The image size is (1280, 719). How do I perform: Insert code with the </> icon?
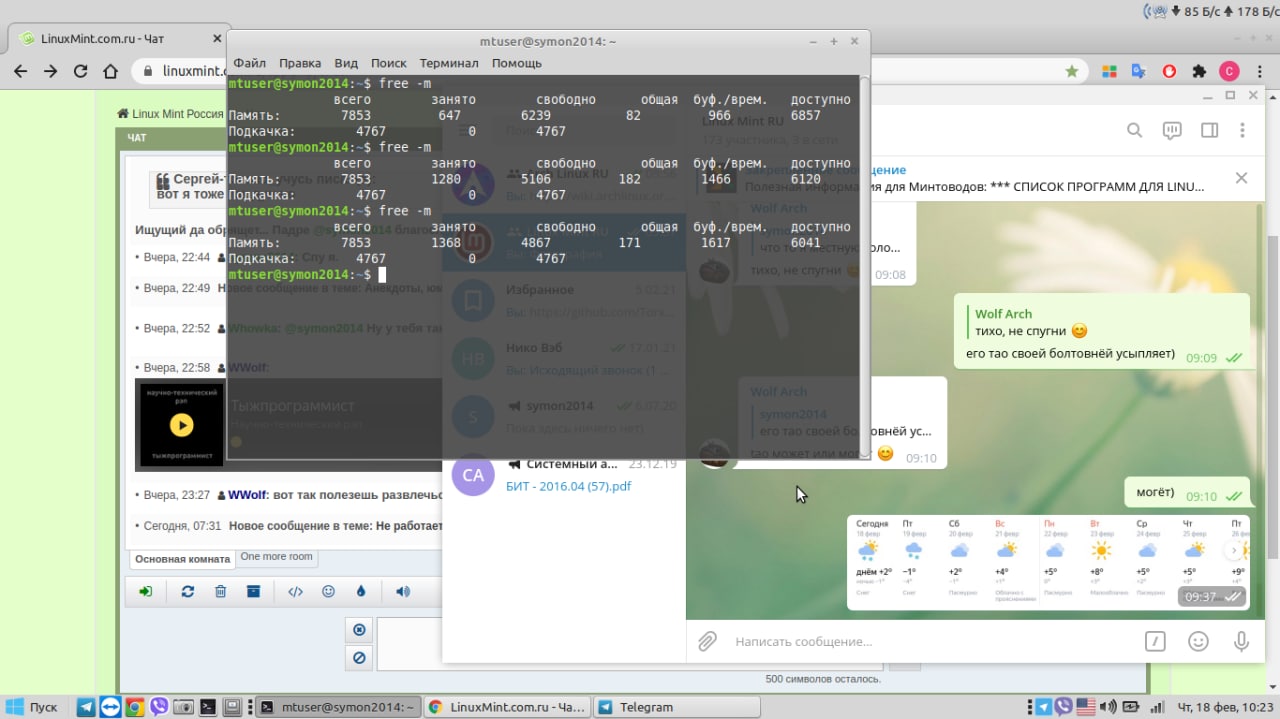tap(295, 592)
